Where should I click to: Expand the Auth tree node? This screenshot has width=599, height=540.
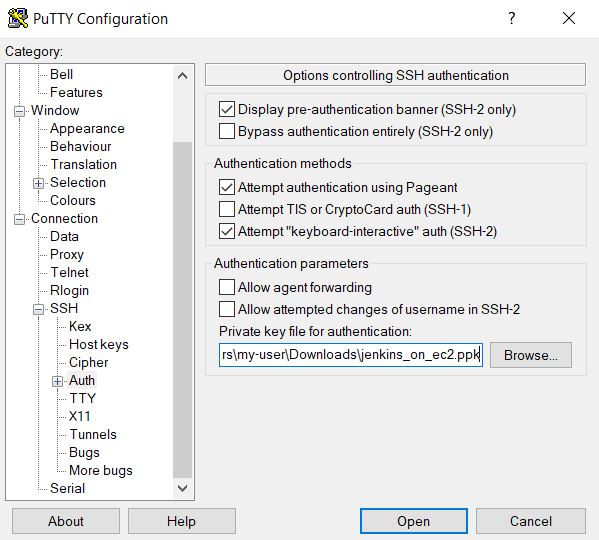[57, 381]
